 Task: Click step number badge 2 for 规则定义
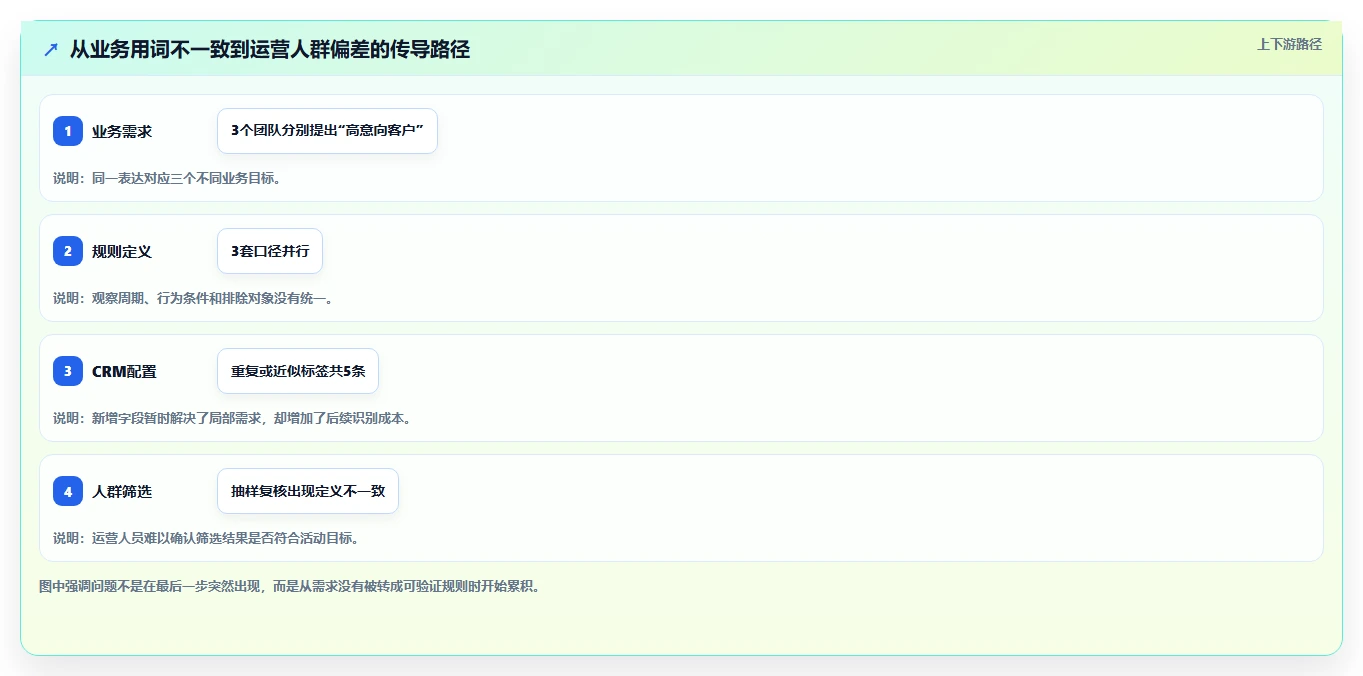pos(68,251)
